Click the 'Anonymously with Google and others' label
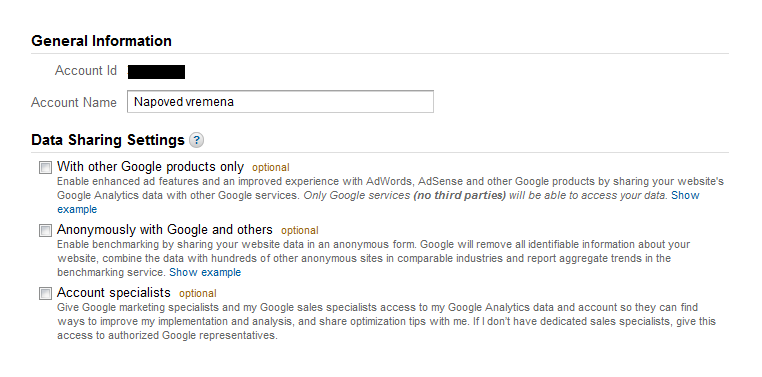The image size is (762, 377). pos(165,229)
